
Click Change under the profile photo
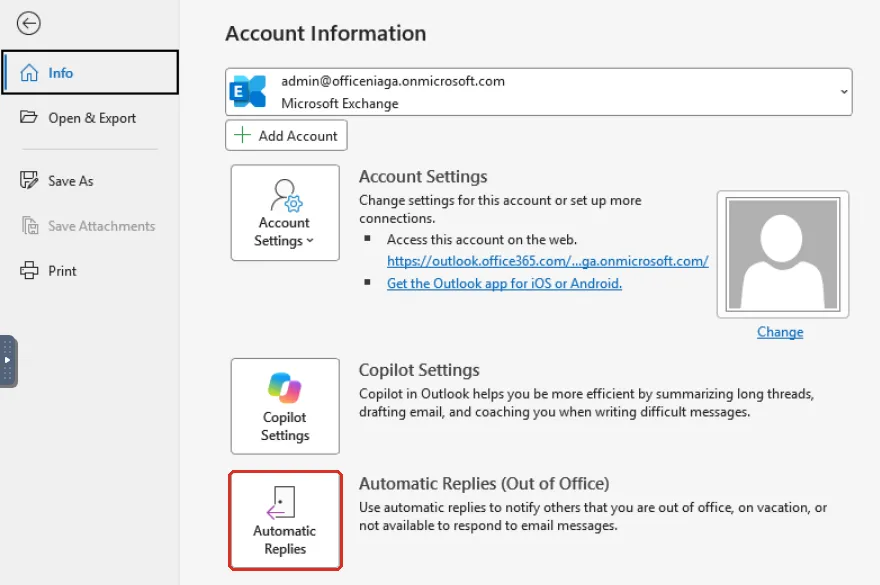[780, 332]
